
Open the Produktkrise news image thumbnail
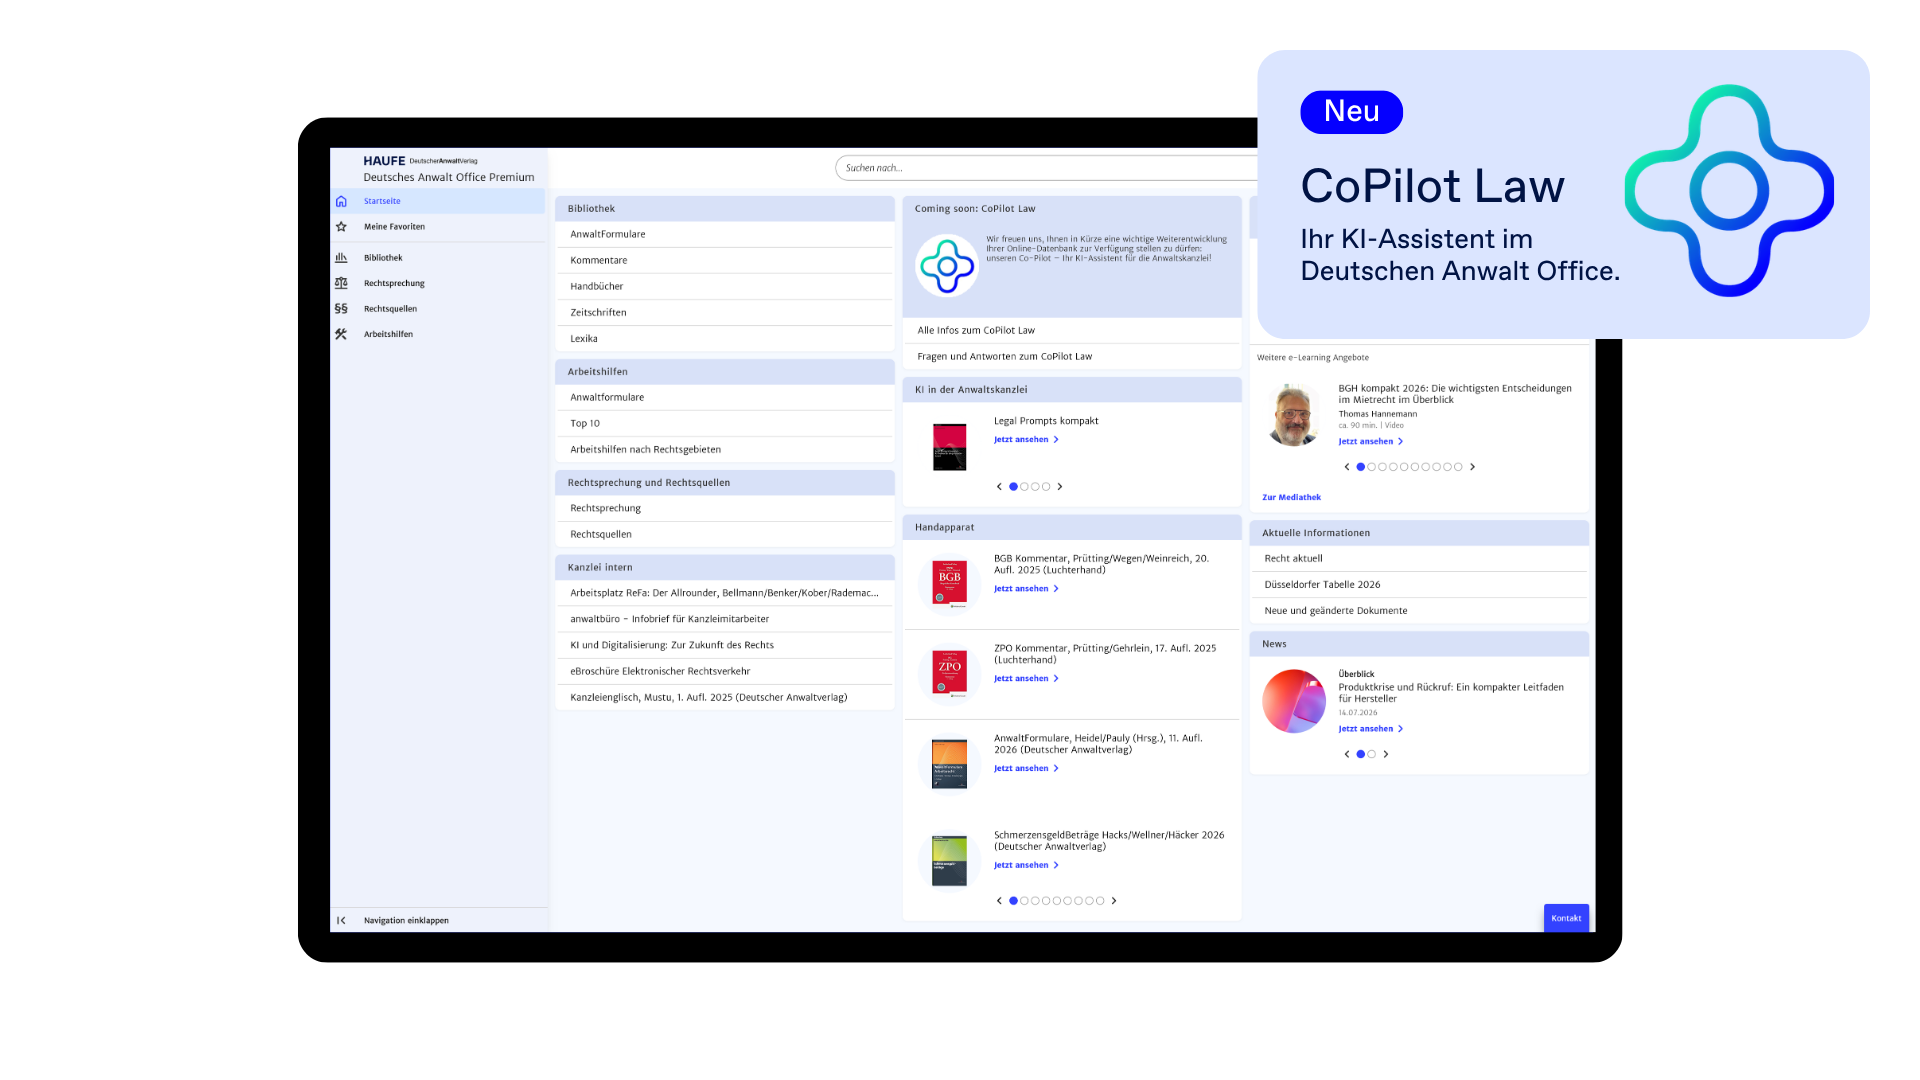pos(1294,701)
